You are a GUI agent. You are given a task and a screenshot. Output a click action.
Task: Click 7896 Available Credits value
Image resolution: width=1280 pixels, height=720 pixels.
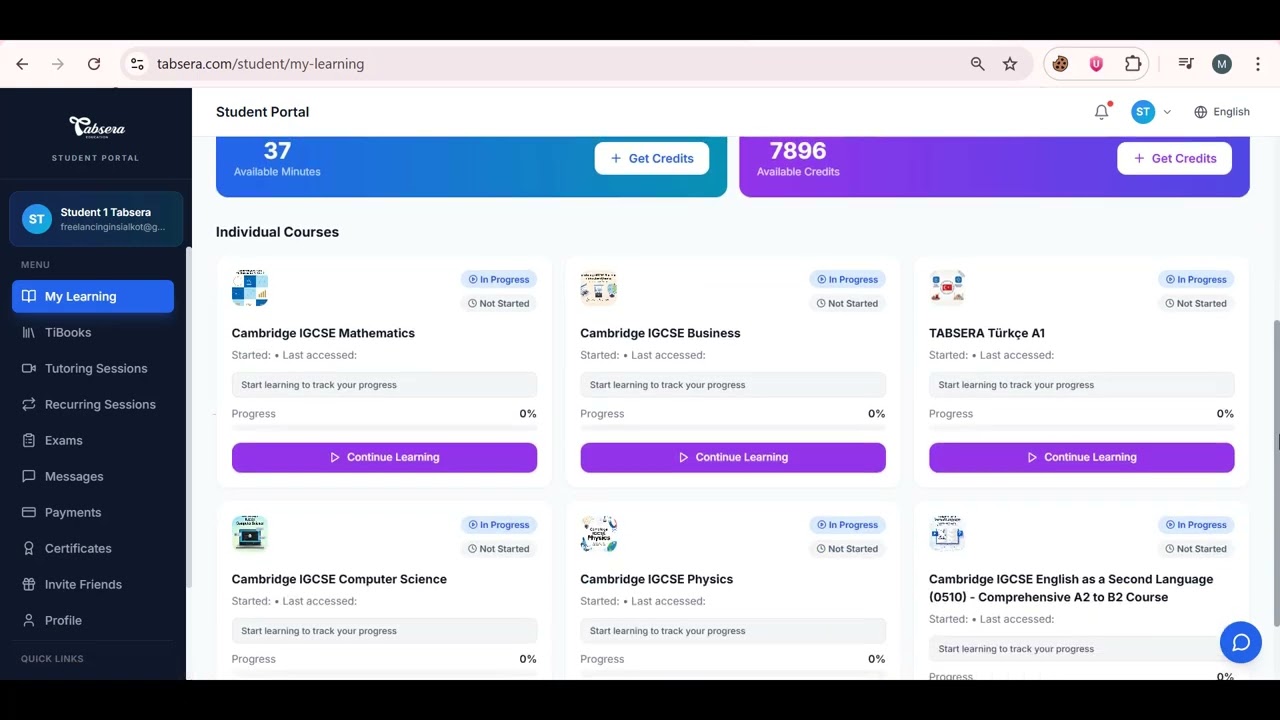[798, 151]
